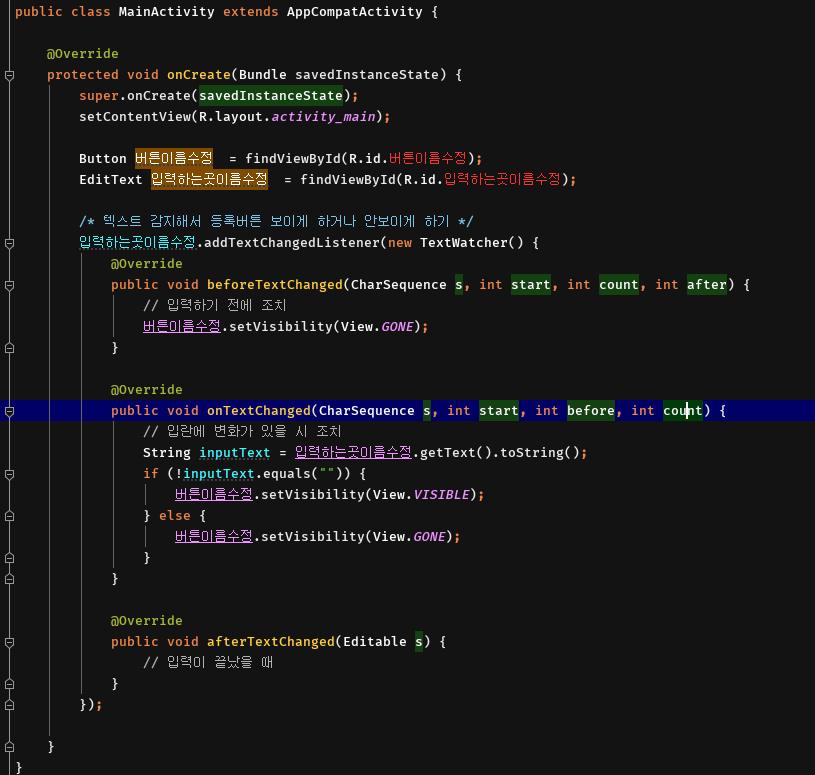Click the after parameter in beforeTextChanged

[707, 284]
